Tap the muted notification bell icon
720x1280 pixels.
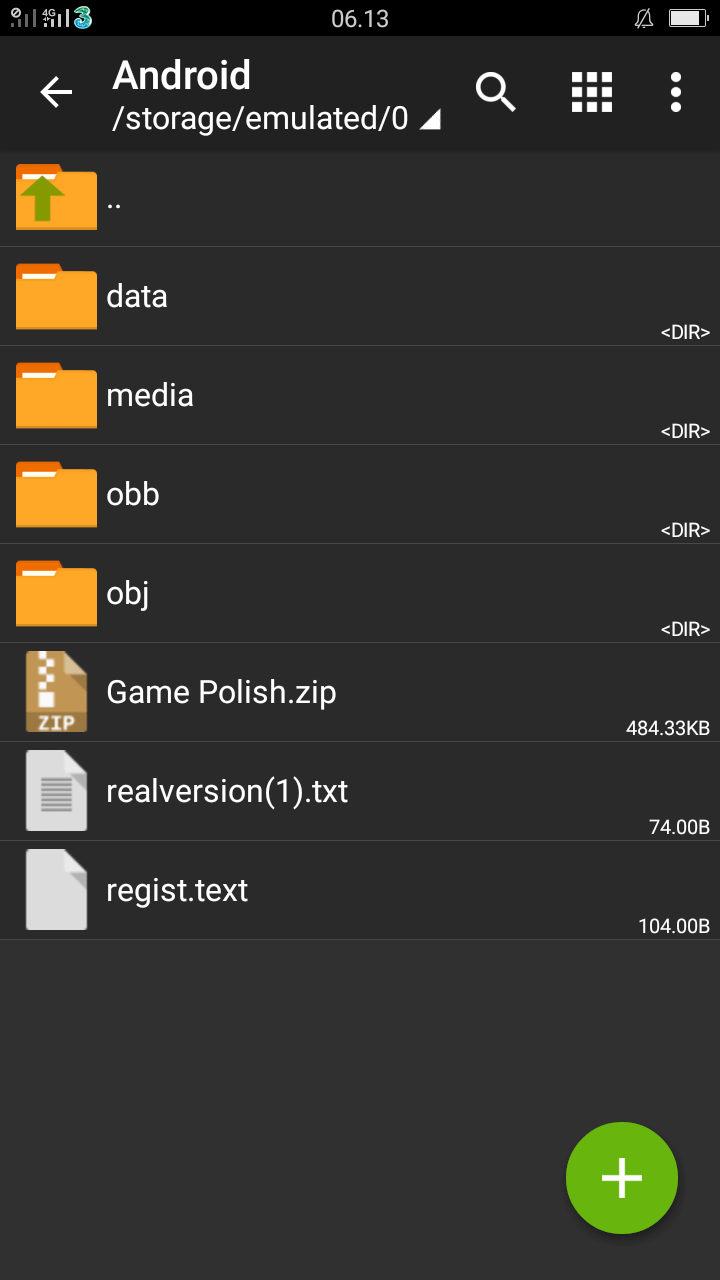tap(643, 18)
